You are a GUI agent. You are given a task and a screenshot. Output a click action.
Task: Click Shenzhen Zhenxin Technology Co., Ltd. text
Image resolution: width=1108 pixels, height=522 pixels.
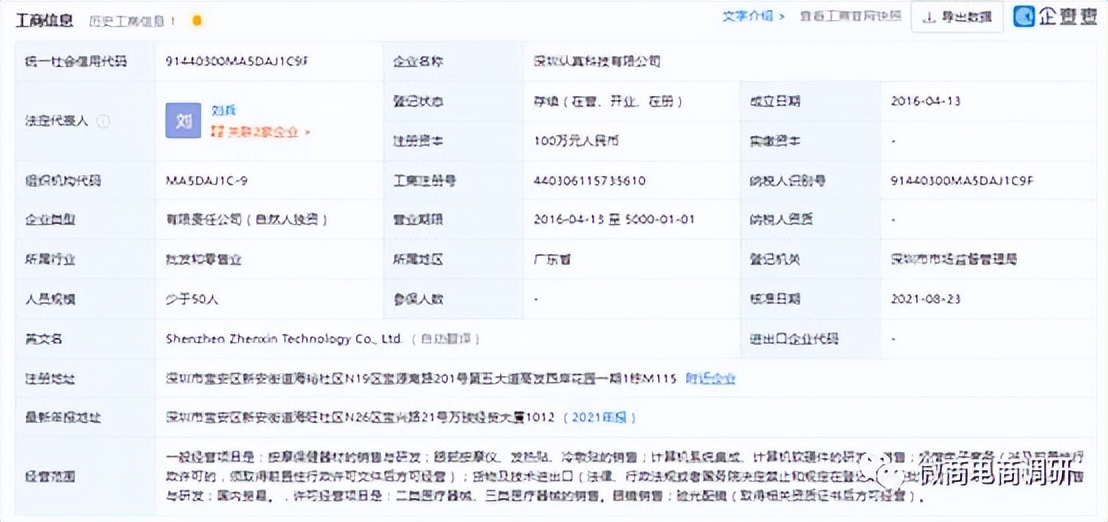point(283,339)
